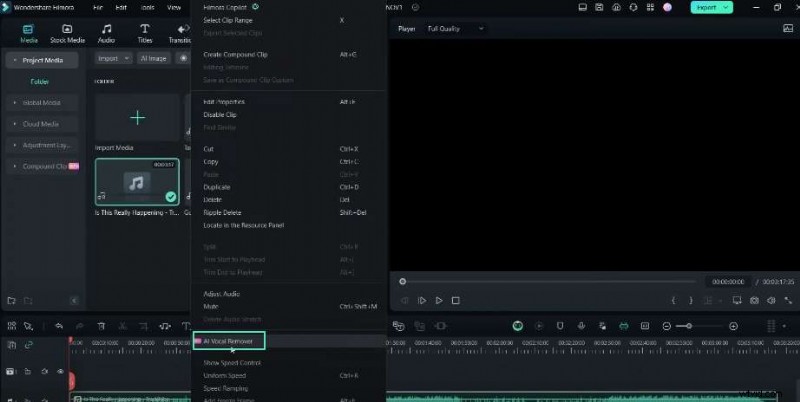Click the layout monitor icon in title bar
800x402 pixels.
tap(582, 8)
